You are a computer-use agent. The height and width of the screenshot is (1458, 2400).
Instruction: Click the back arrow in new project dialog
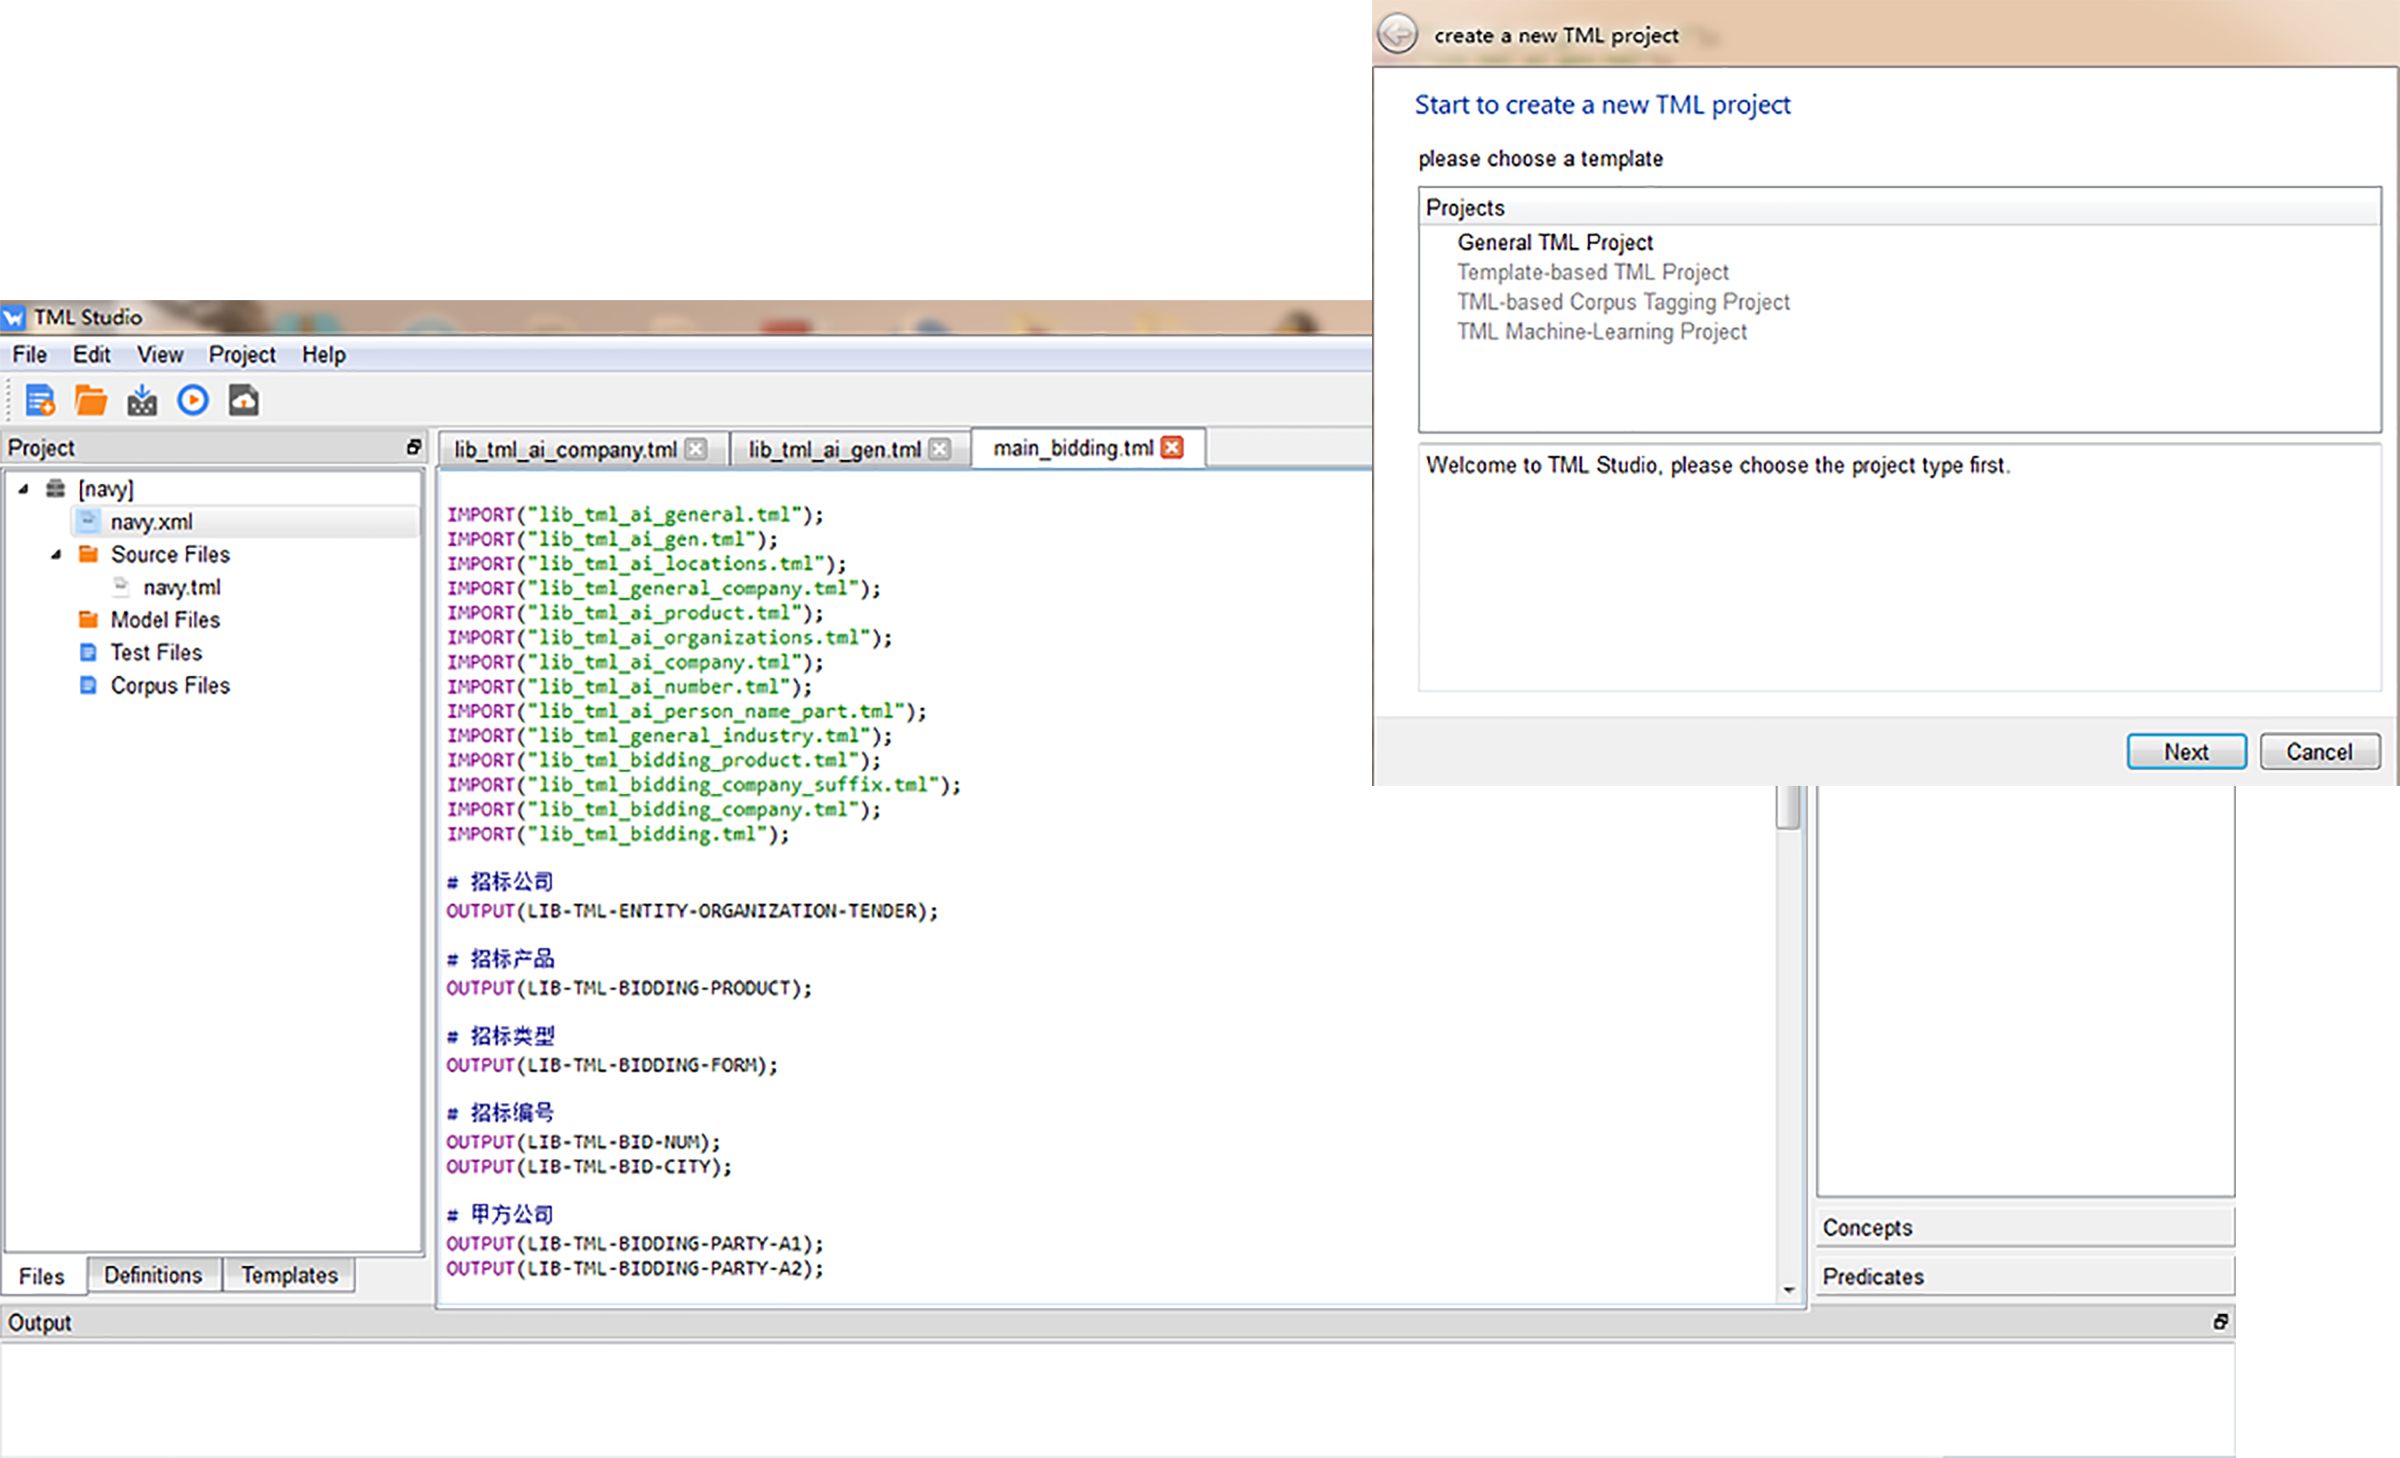click(x=1397, y=34)
